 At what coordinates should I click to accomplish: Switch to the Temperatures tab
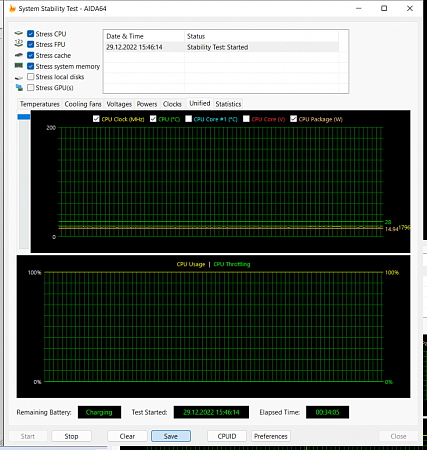pos(40,104)
